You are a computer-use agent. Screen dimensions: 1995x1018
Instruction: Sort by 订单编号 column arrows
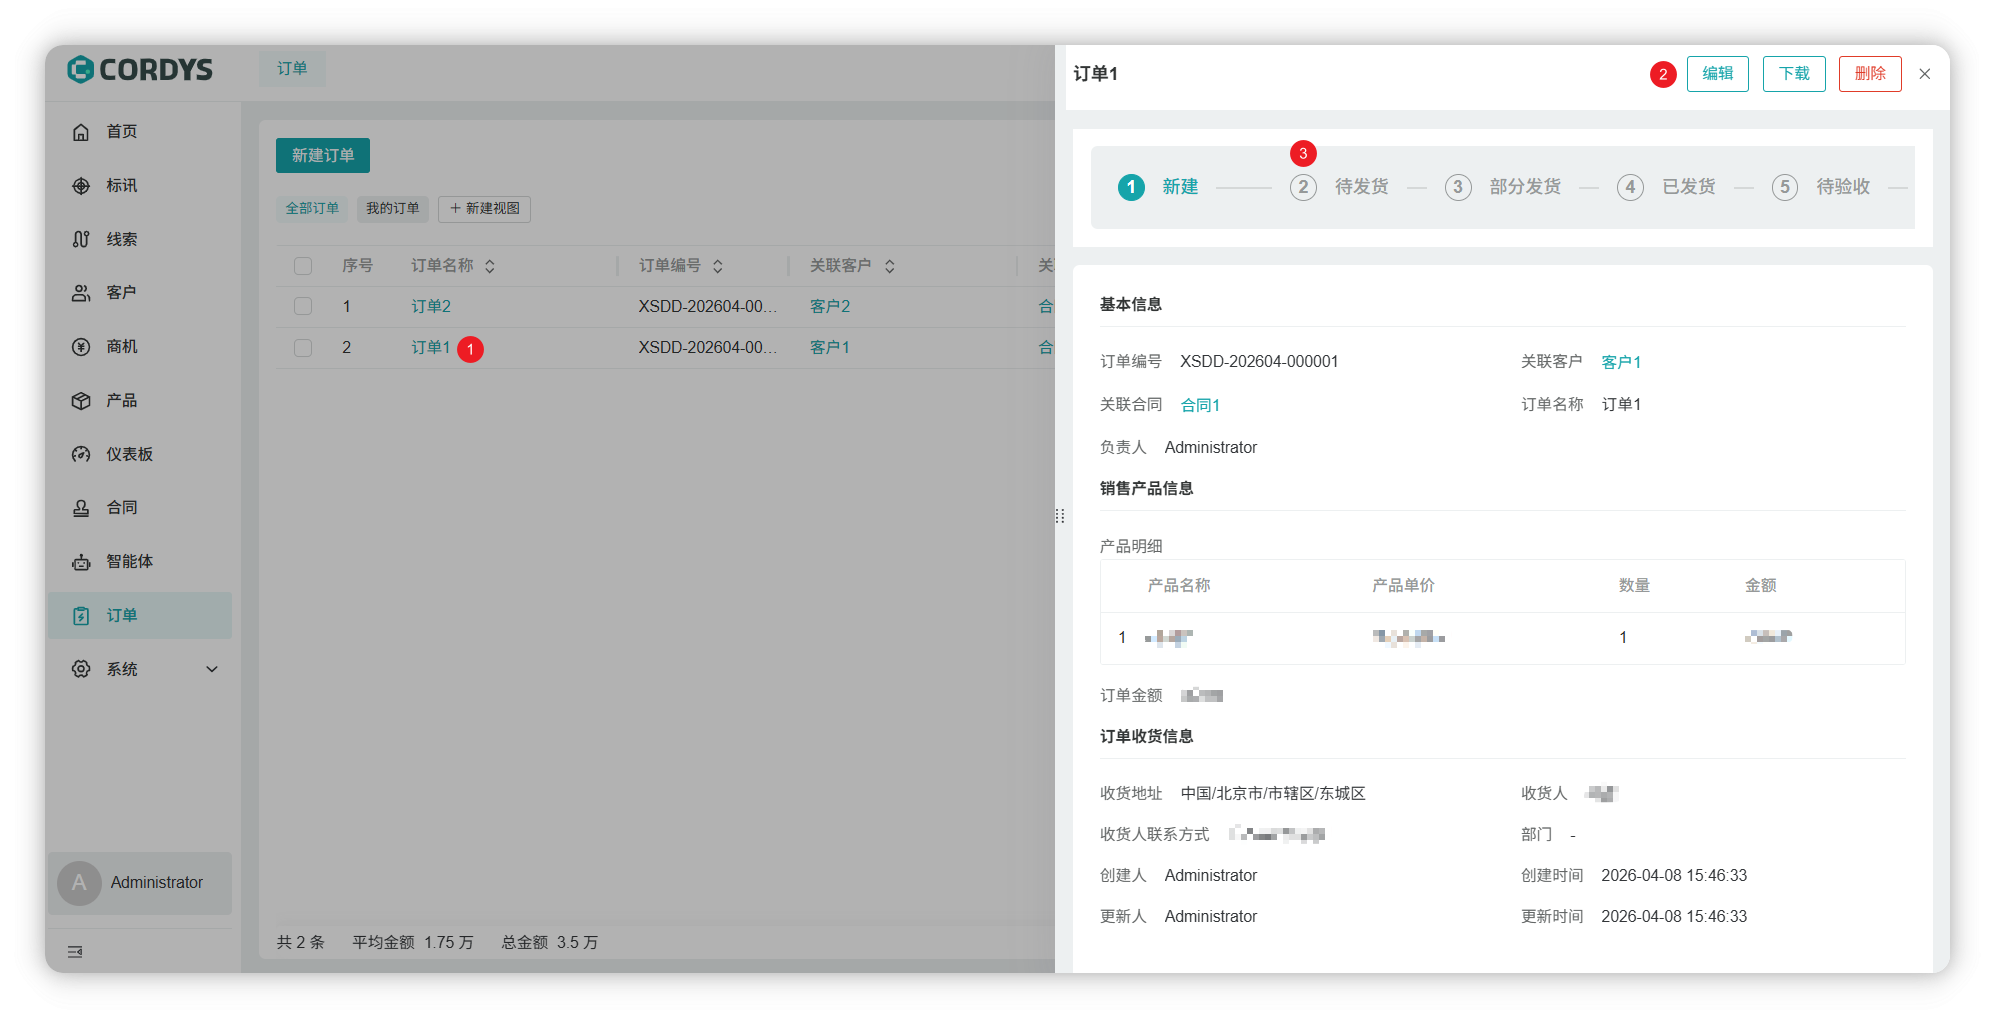[x=718, y=266]
